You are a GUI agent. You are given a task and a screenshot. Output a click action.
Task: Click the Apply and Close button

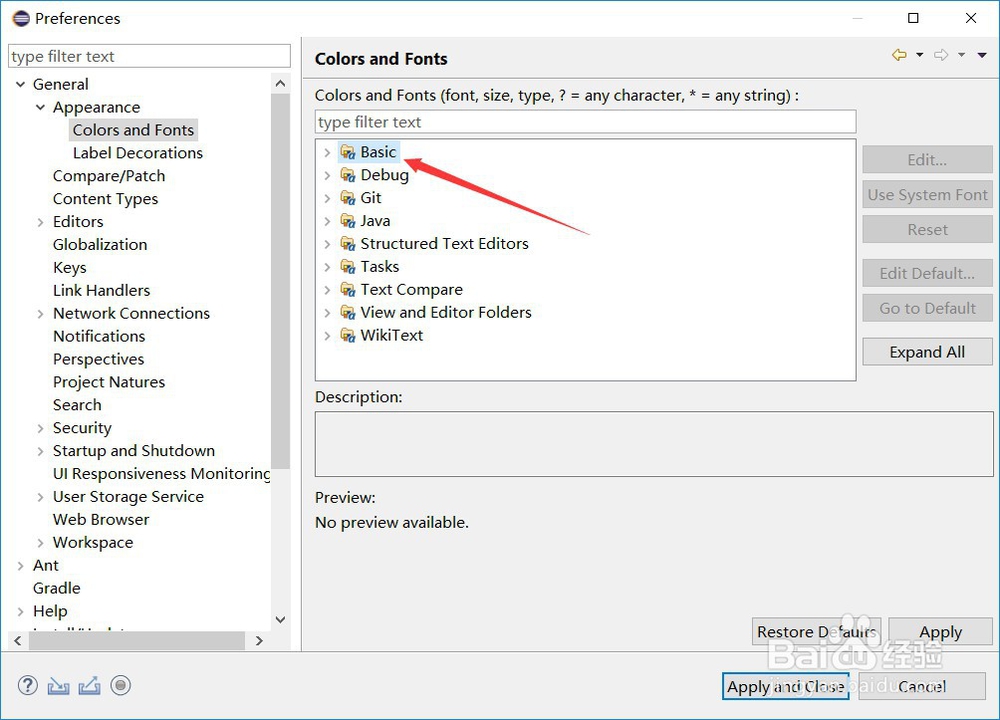[x=785, y=687]
